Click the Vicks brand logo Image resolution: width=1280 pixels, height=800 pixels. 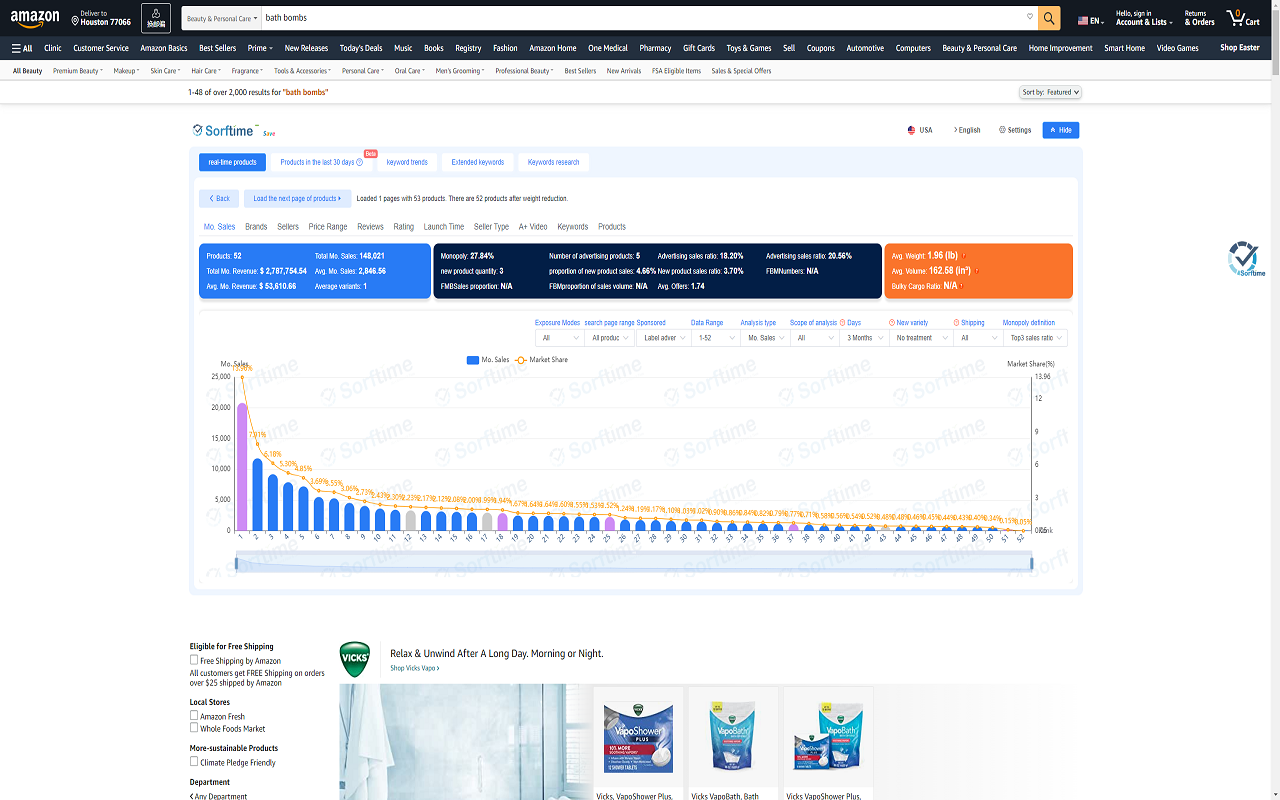pos(355,660)
